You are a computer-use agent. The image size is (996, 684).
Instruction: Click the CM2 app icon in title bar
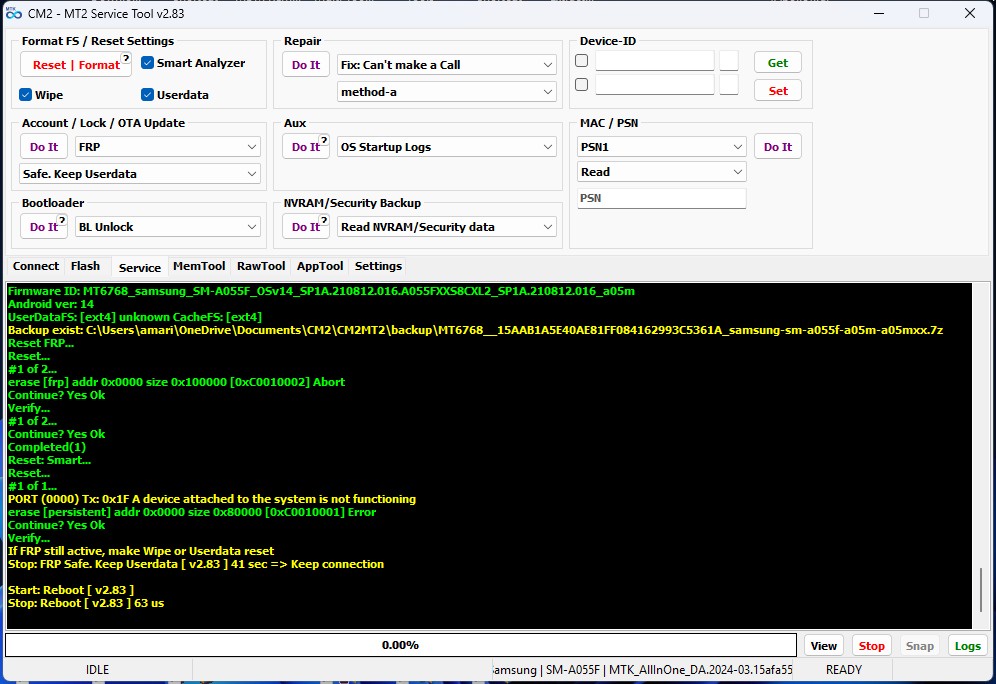(x=14, y=14)
